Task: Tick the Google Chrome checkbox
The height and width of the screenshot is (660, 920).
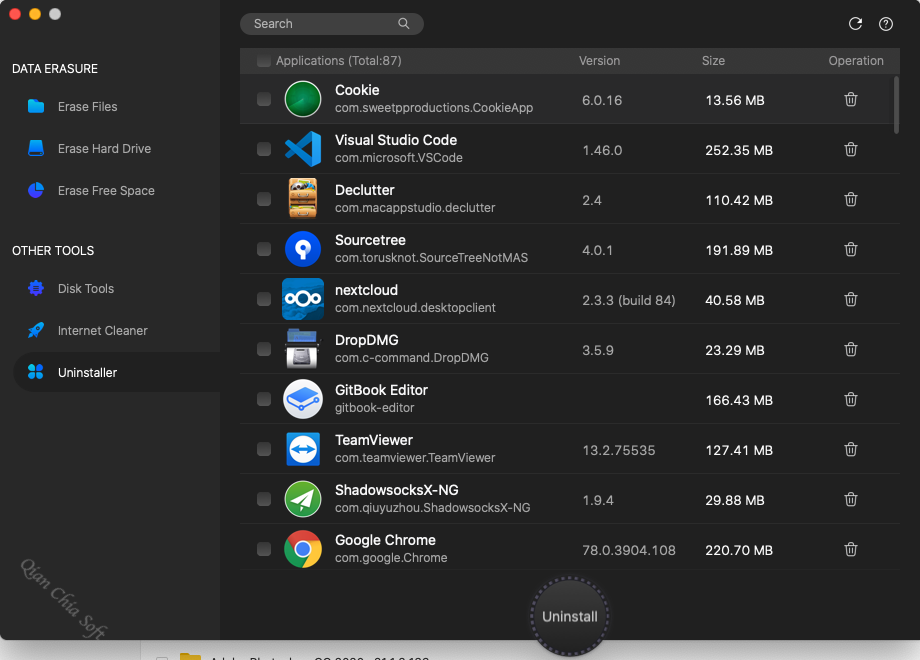Action: (264, 549)
